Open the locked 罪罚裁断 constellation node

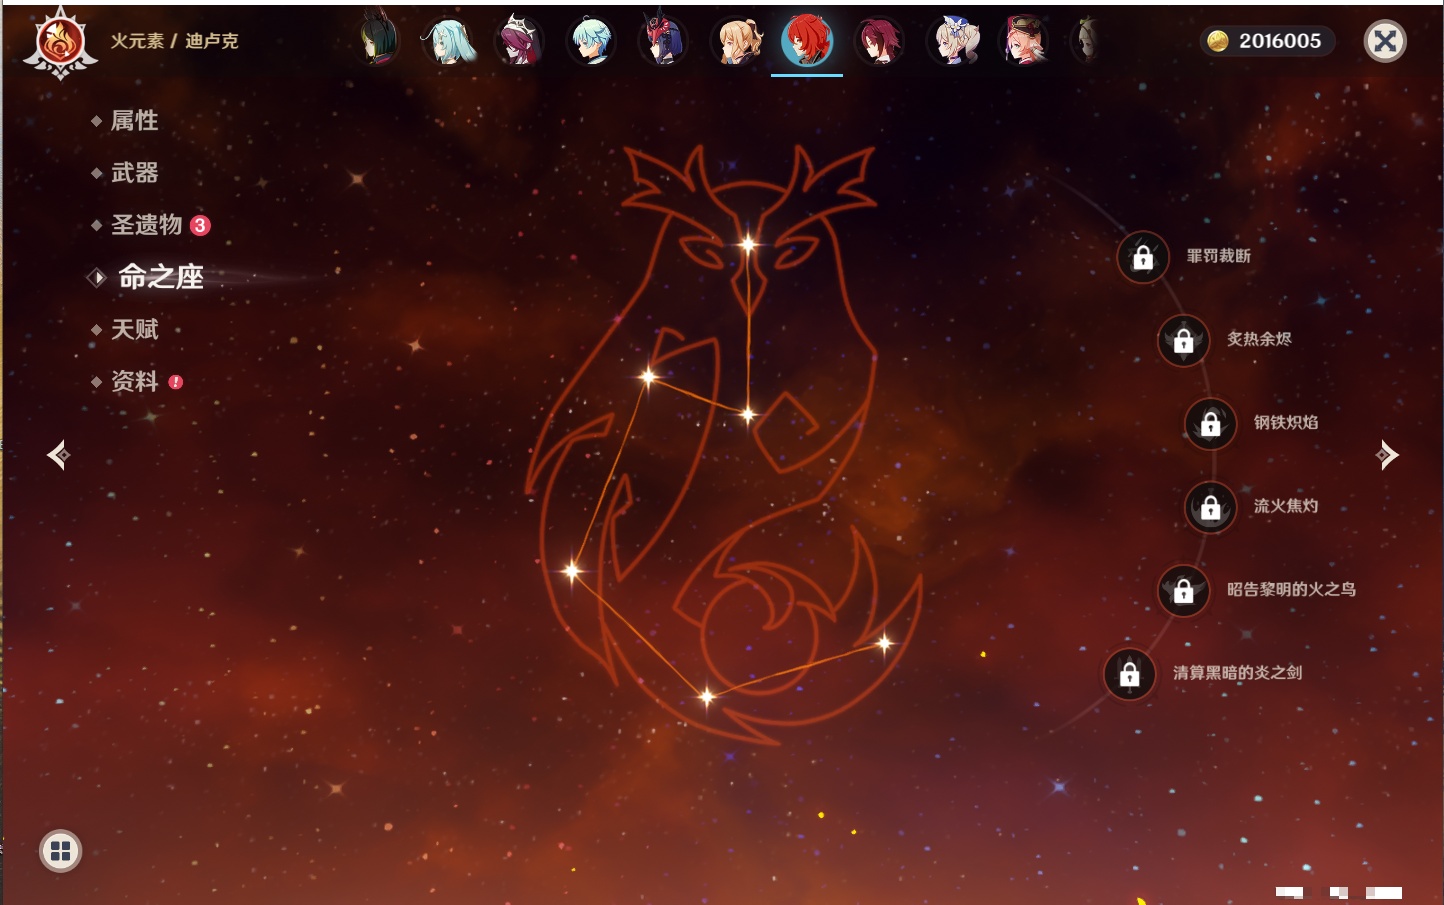1143,258
